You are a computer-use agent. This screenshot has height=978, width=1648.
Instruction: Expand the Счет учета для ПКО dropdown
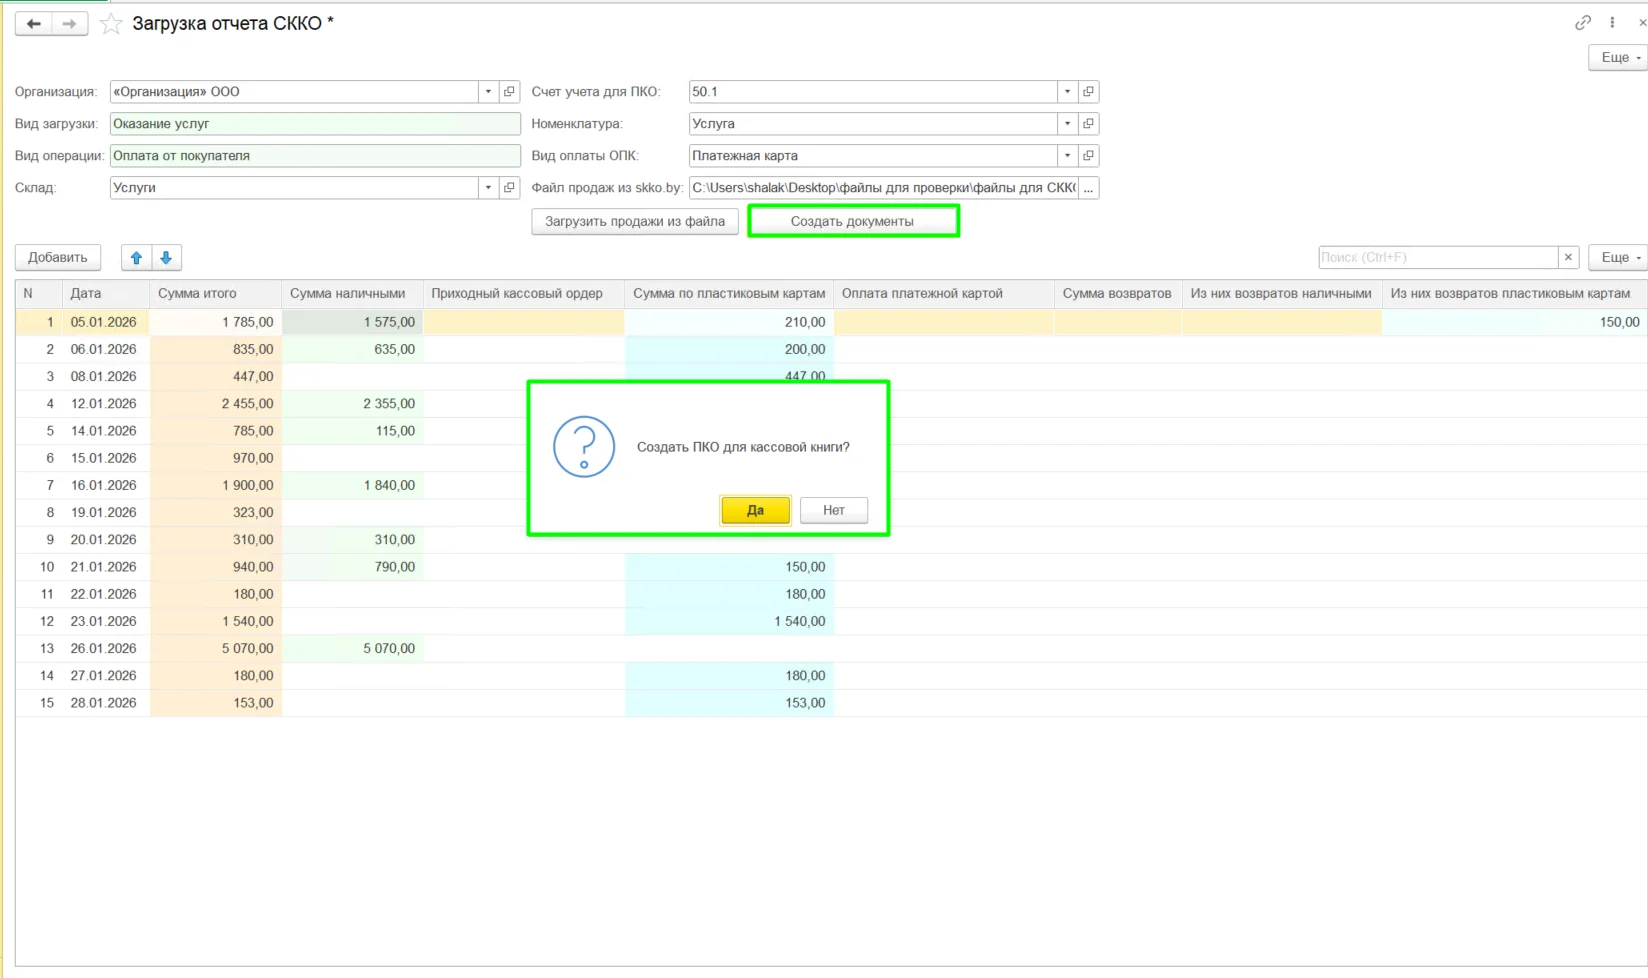[x=1067, y=92]
